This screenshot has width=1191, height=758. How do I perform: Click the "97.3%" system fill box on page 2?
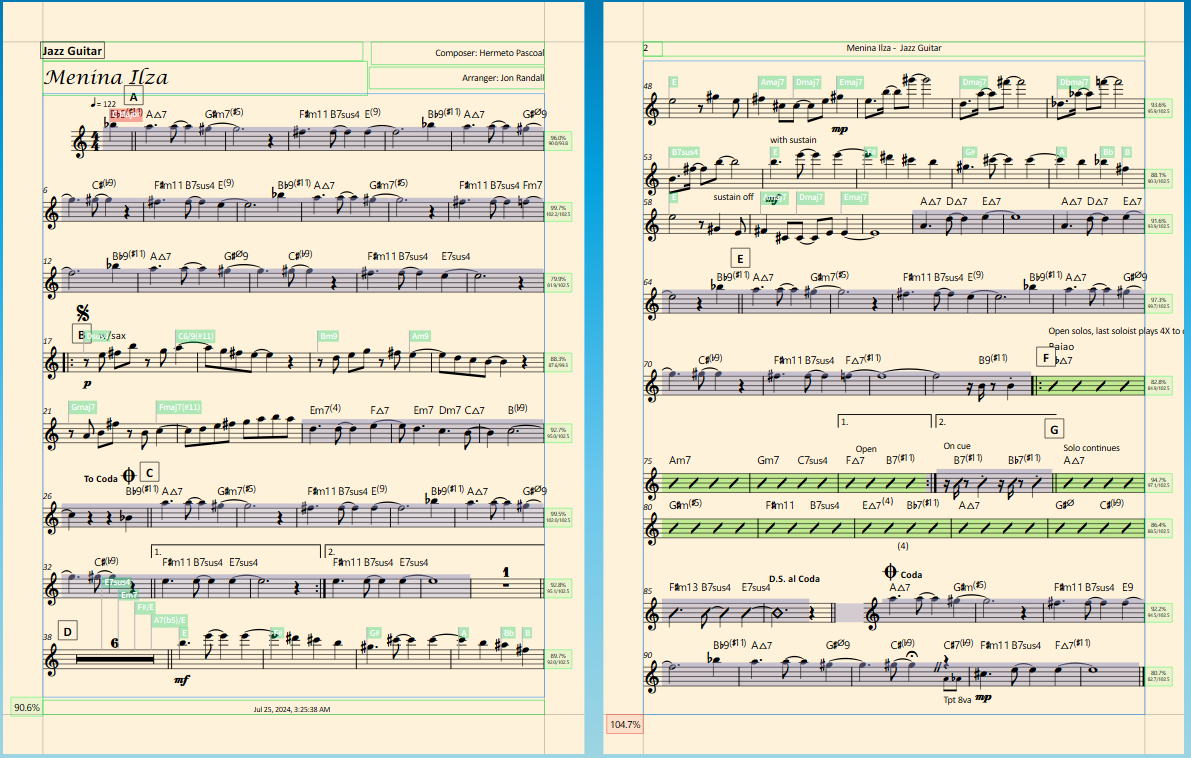tap(1158, 303)
